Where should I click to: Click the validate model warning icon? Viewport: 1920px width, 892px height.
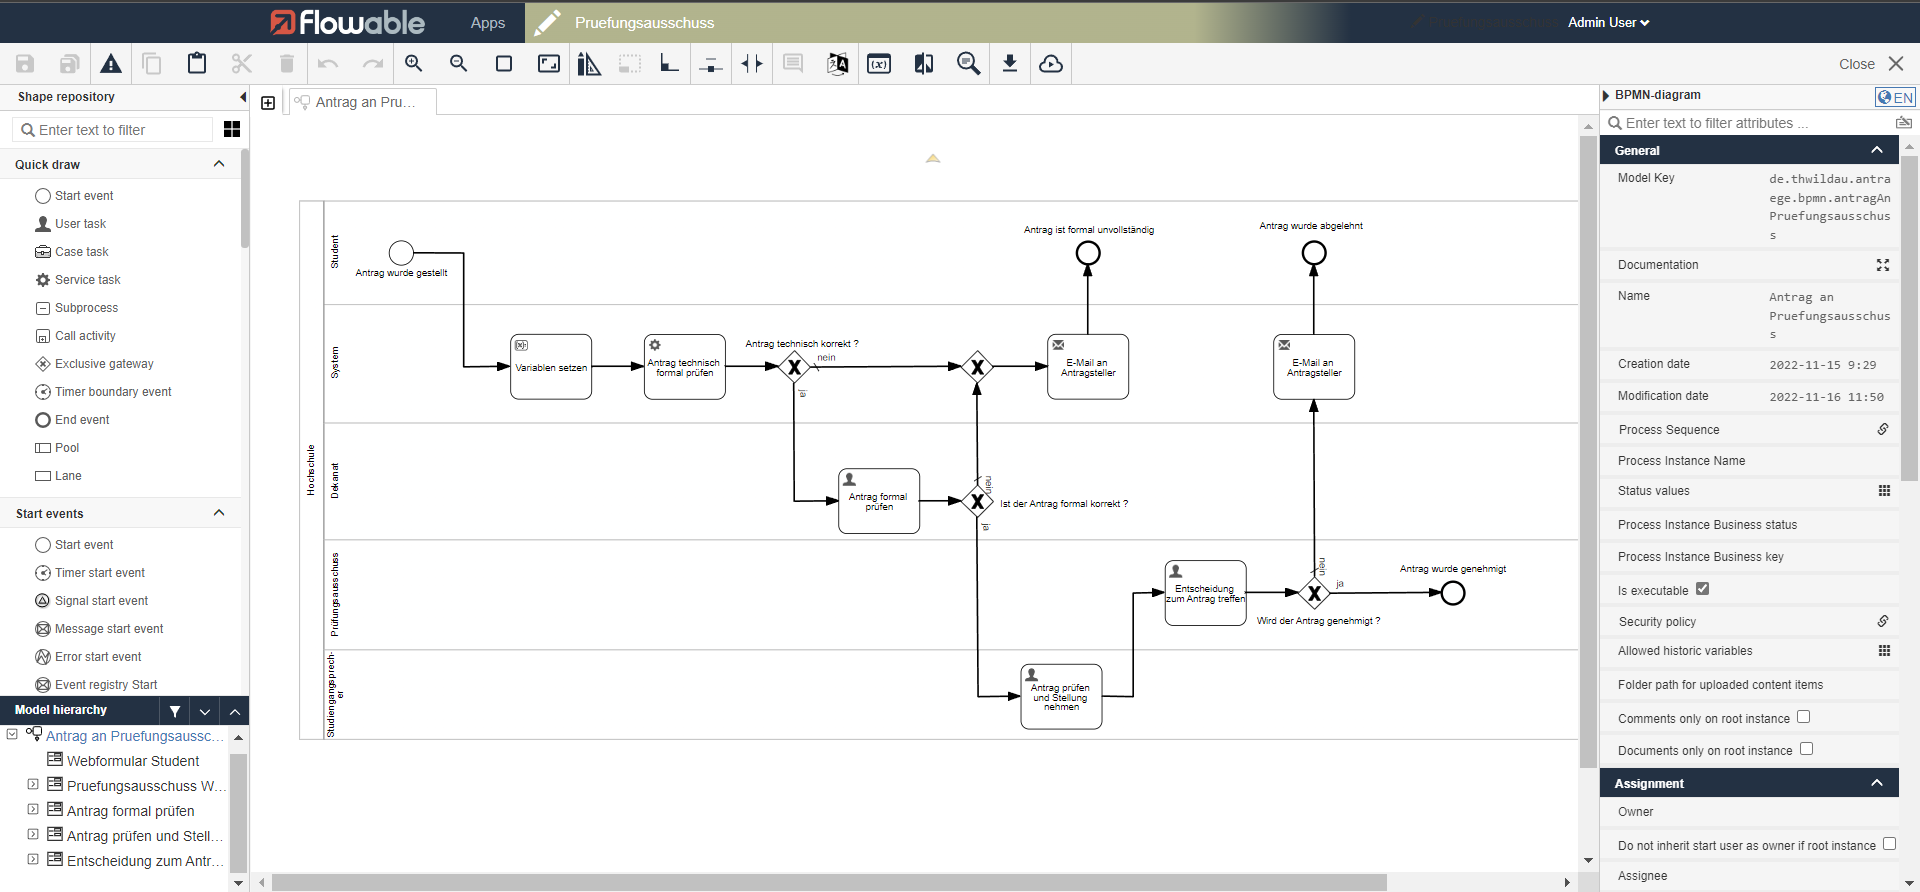coord(111,64)
